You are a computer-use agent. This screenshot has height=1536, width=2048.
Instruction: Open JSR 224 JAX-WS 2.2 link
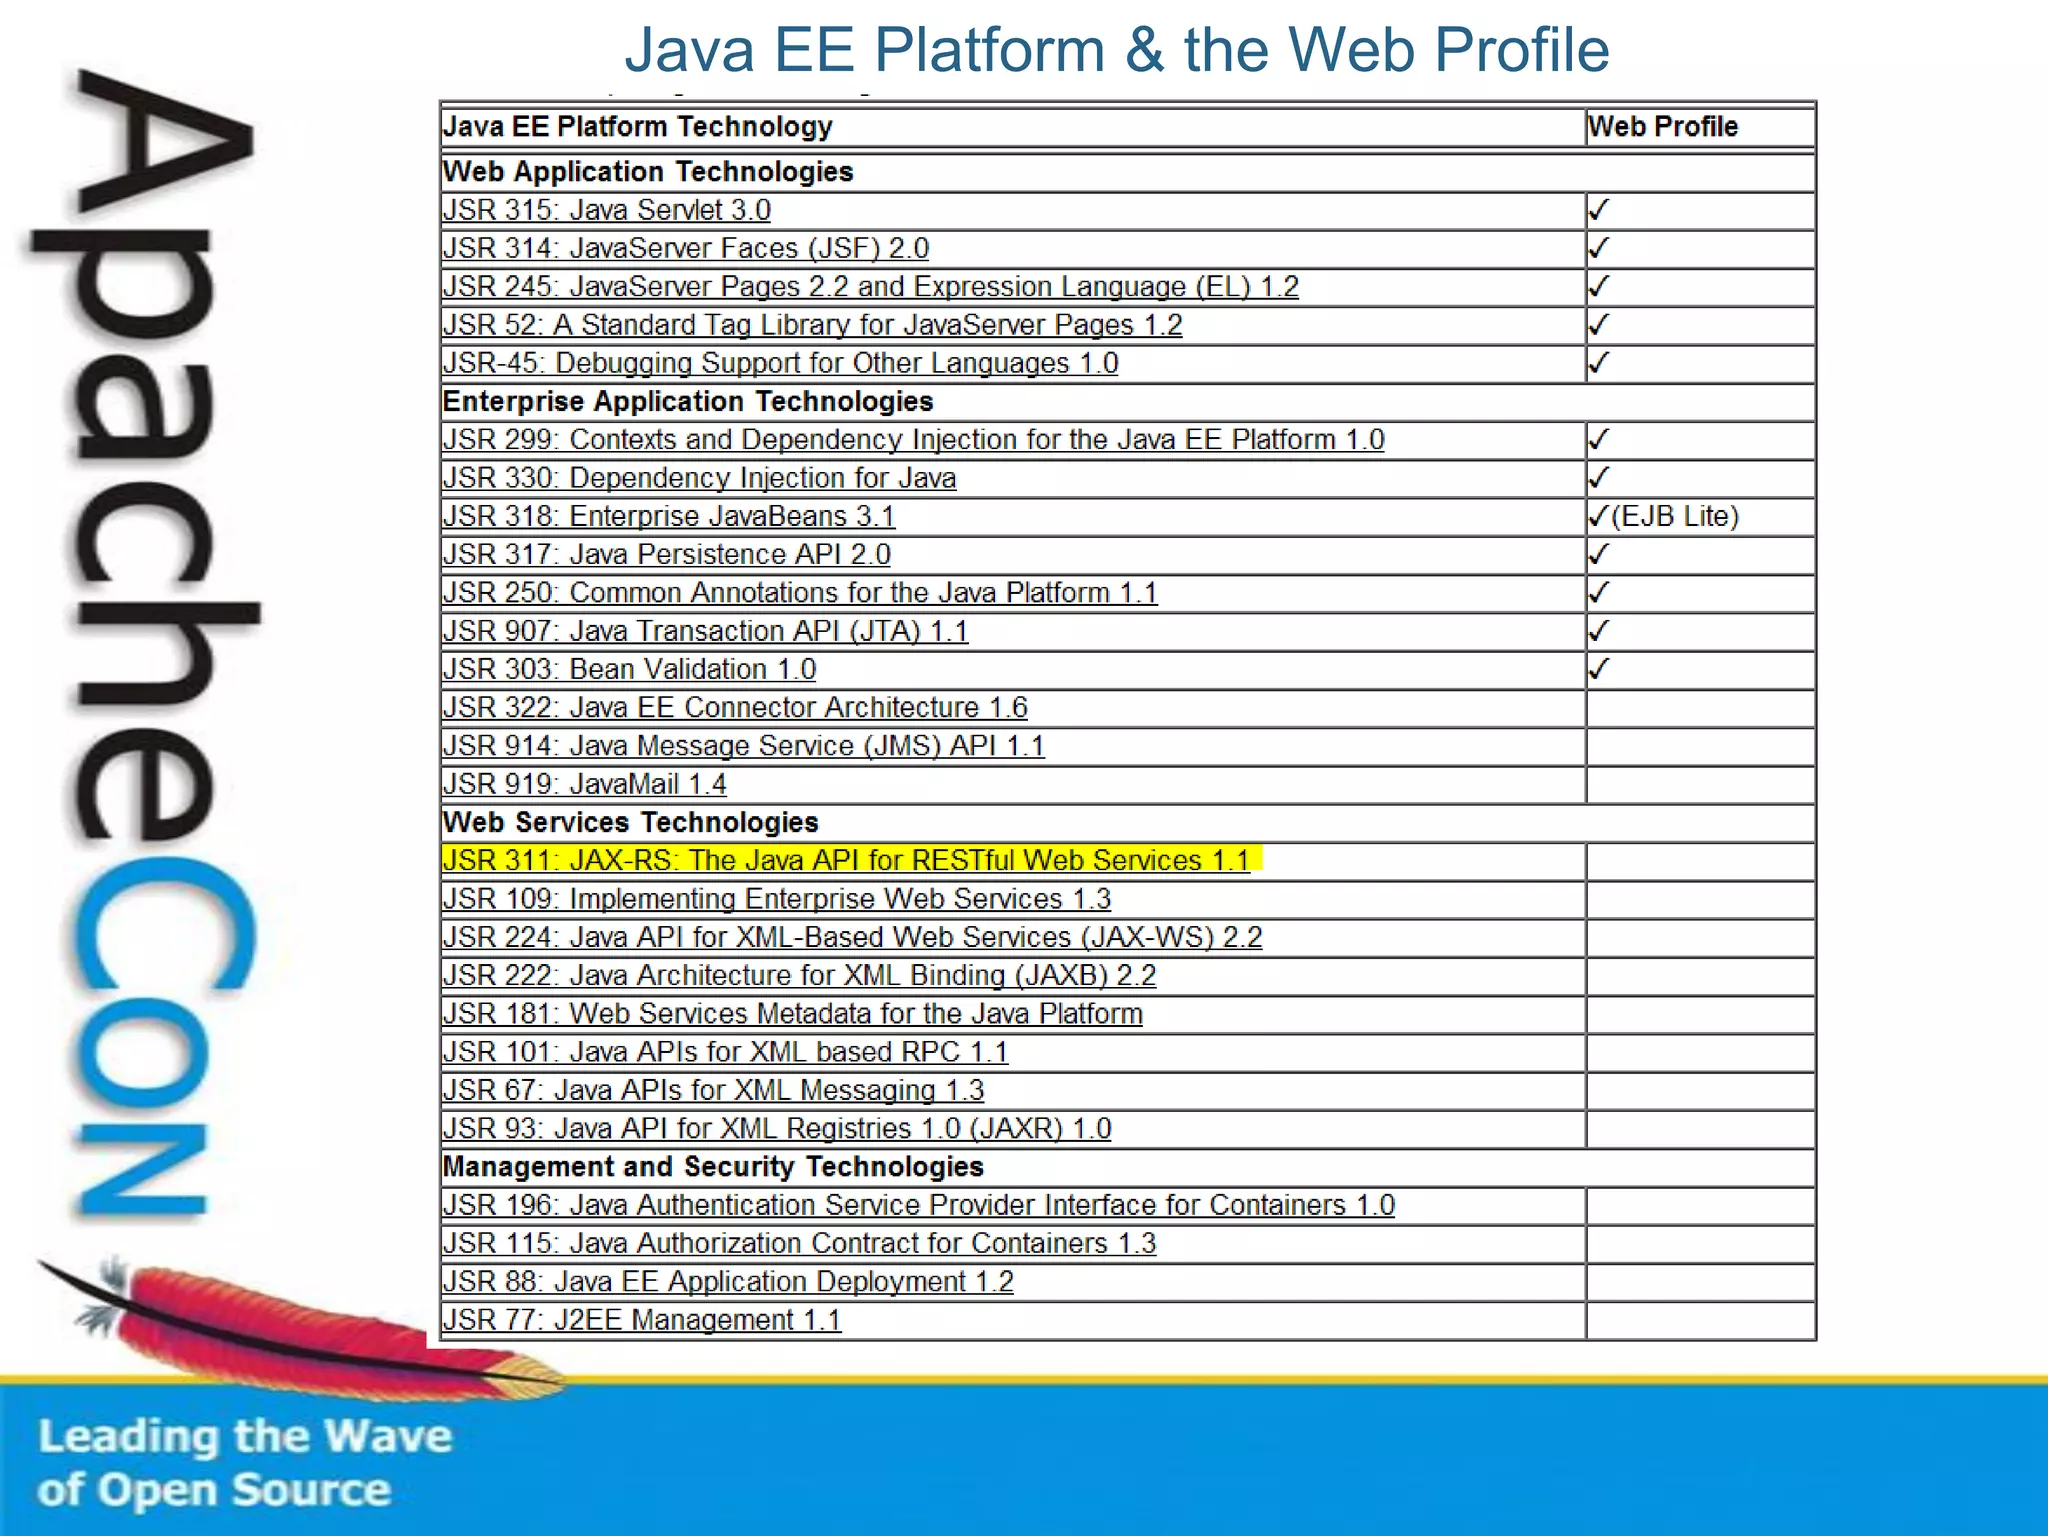pyautogui.click(x=852, y=938)
